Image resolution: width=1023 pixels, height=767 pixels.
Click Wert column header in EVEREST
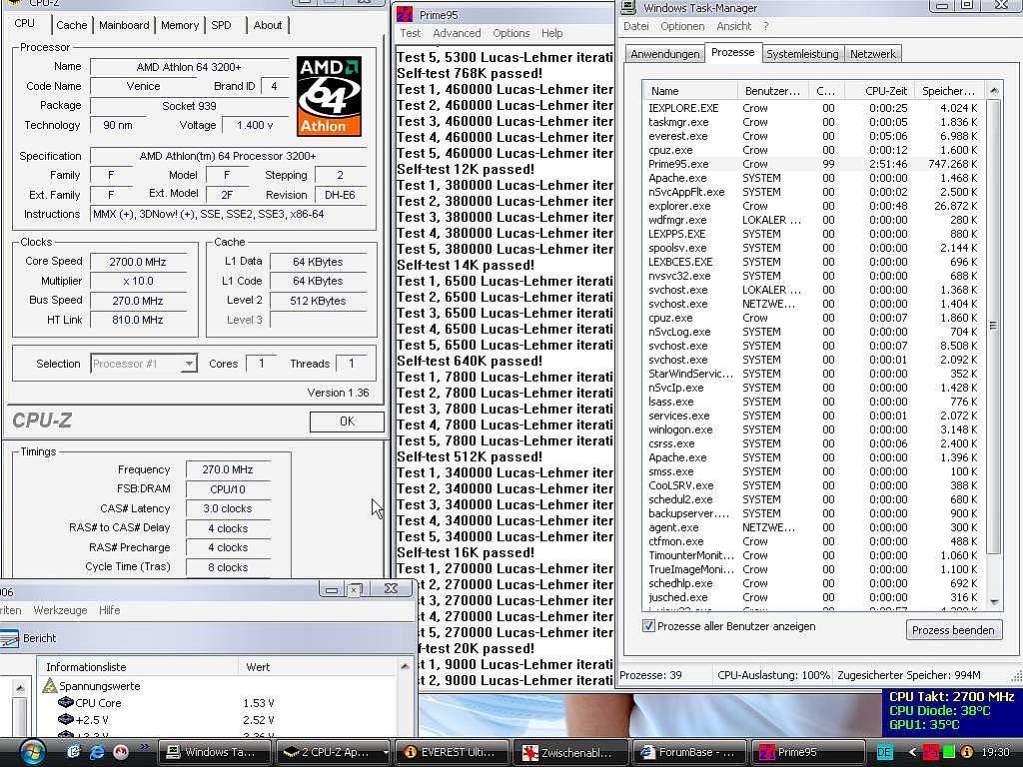click(x=318, y=667)
